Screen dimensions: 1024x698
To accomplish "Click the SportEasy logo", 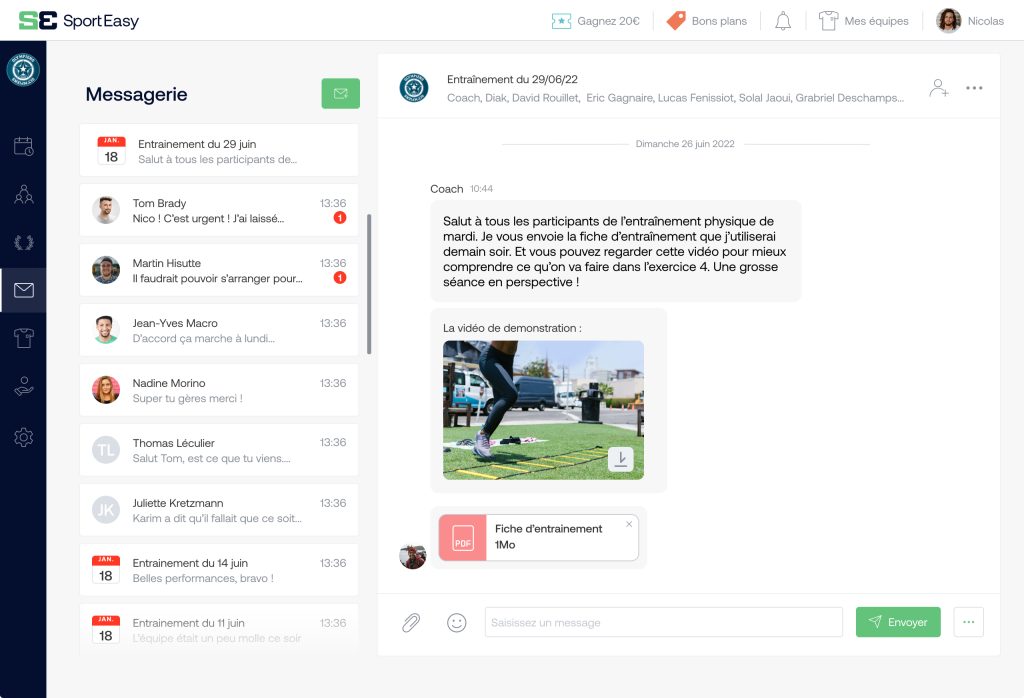I will (78, 20).
